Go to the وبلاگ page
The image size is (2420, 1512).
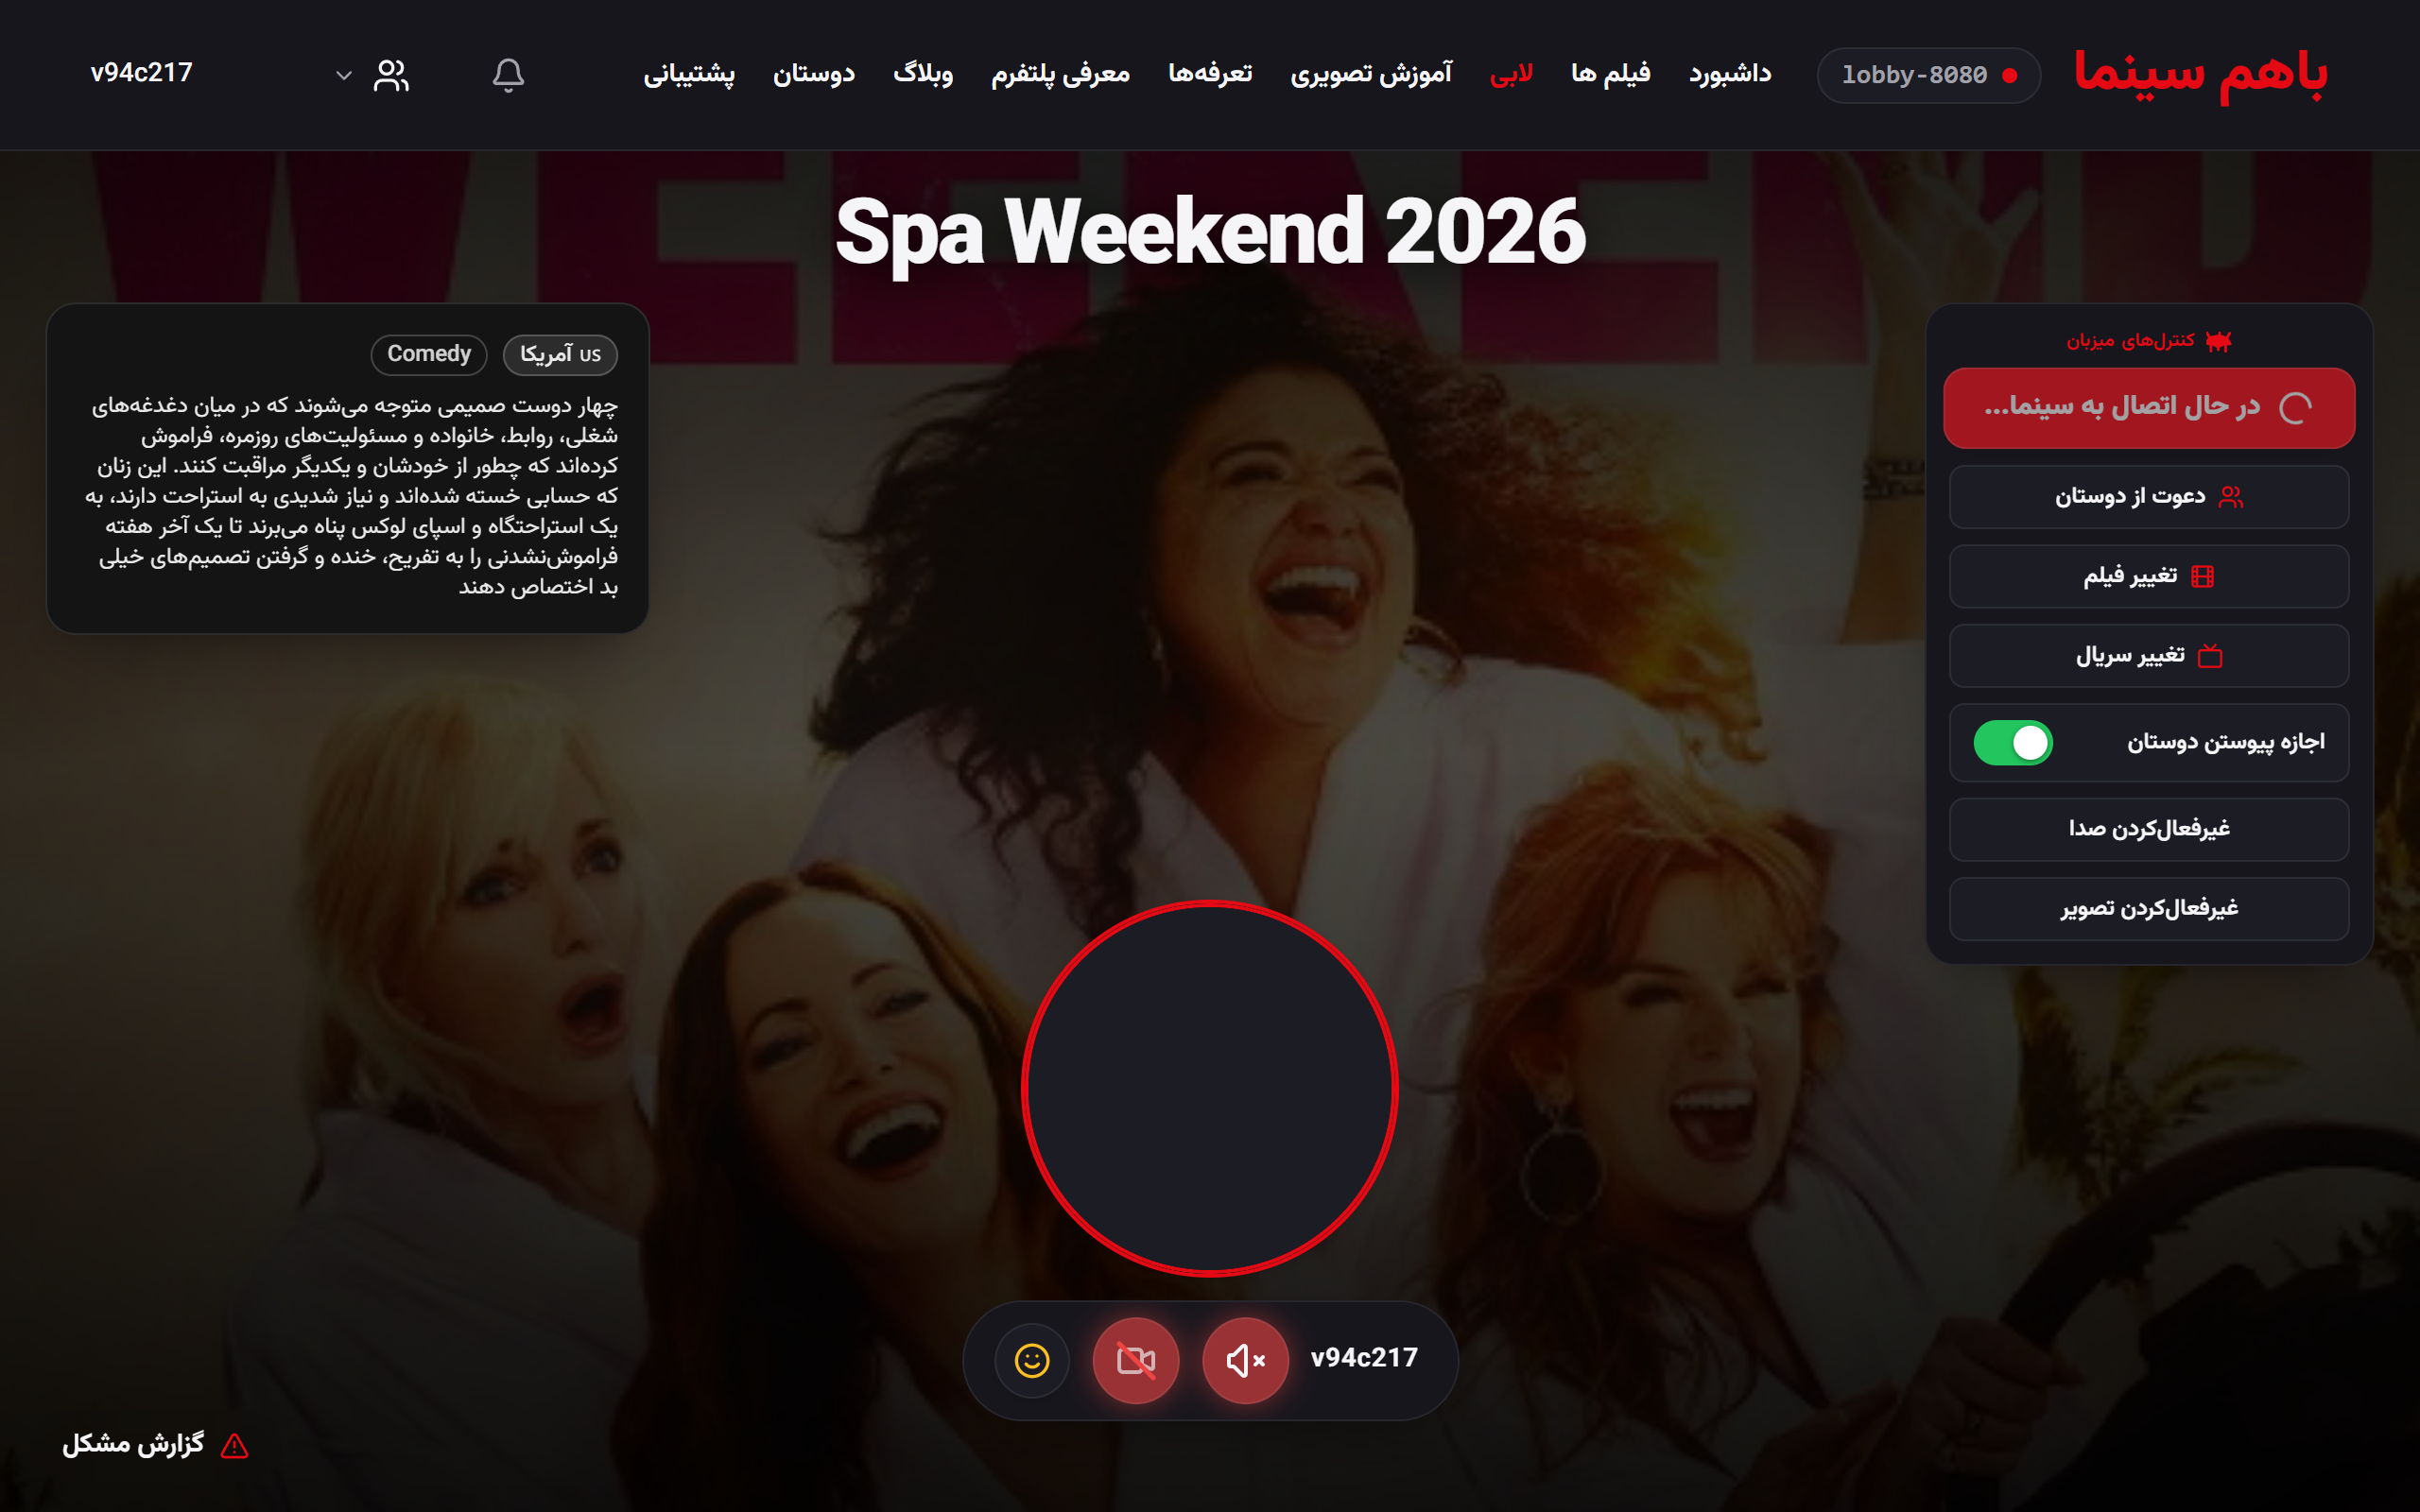pos(923,74)
